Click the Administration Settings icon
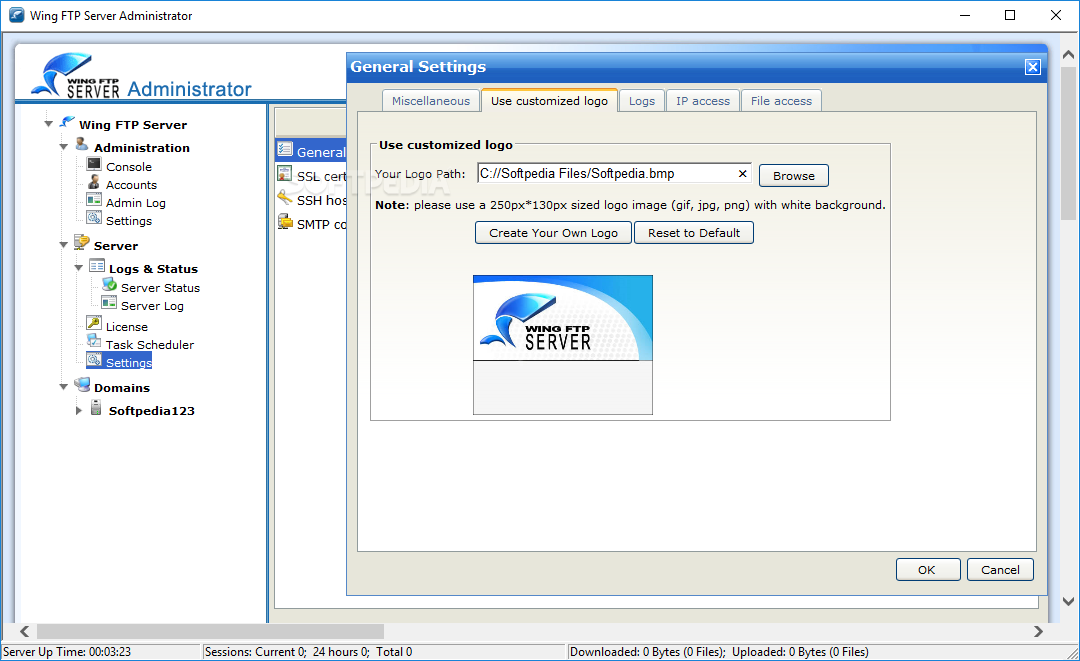Image resolution: width=1080 pixels, height=661 pixels. click(x=94, y=218)
